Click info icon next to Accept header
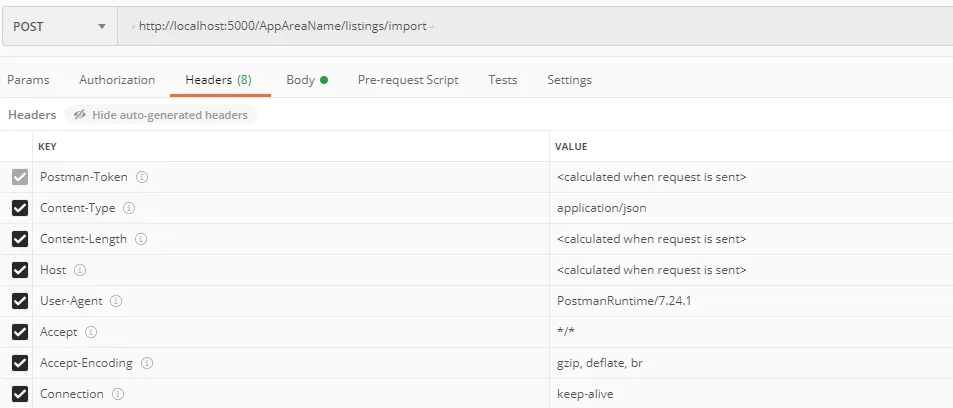The image size is (953, 408). [x=91, y=332]
